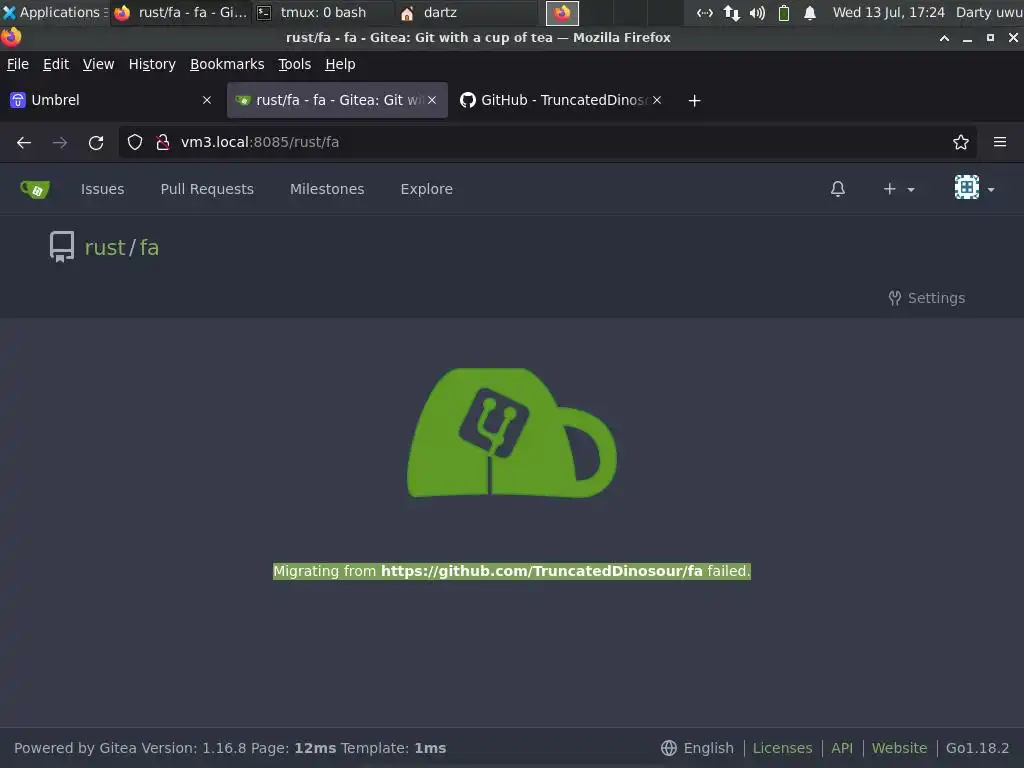
Task: Click the Settings wrench icon
Action: coord(895,298)
